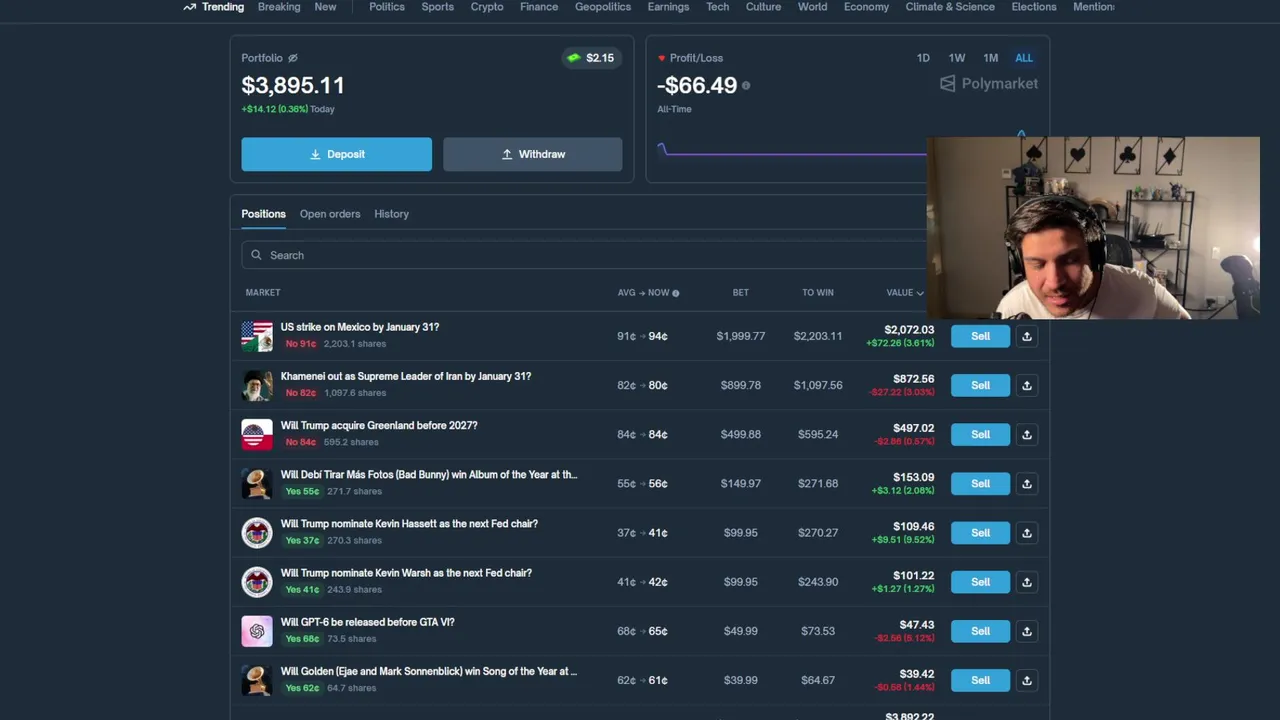Open GPT-6 before GTA VI thumbnail
1280x720 pixels.
pos(257,631)
